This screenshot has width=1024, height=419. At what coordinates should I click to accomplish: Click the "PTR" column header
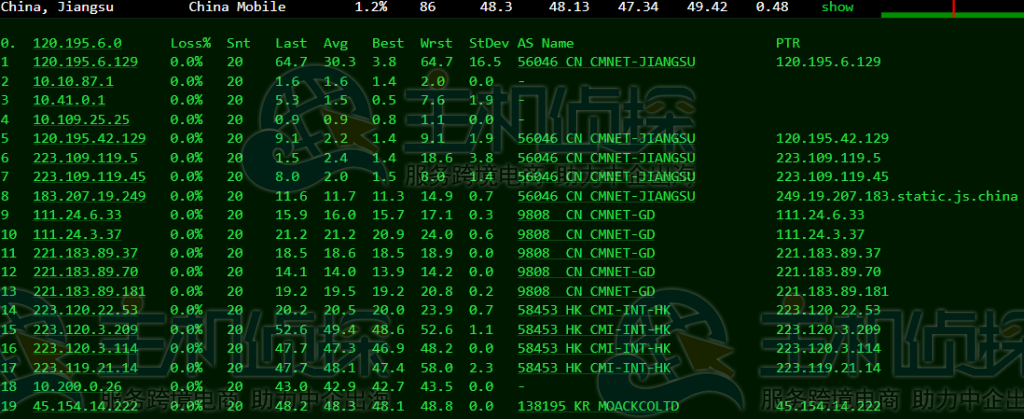(788, 43)
